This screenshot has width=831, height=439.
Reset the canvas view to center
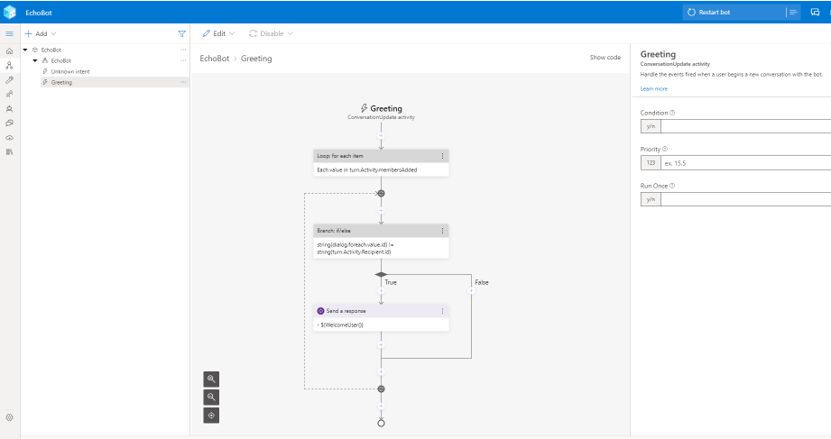click(211, 415)
